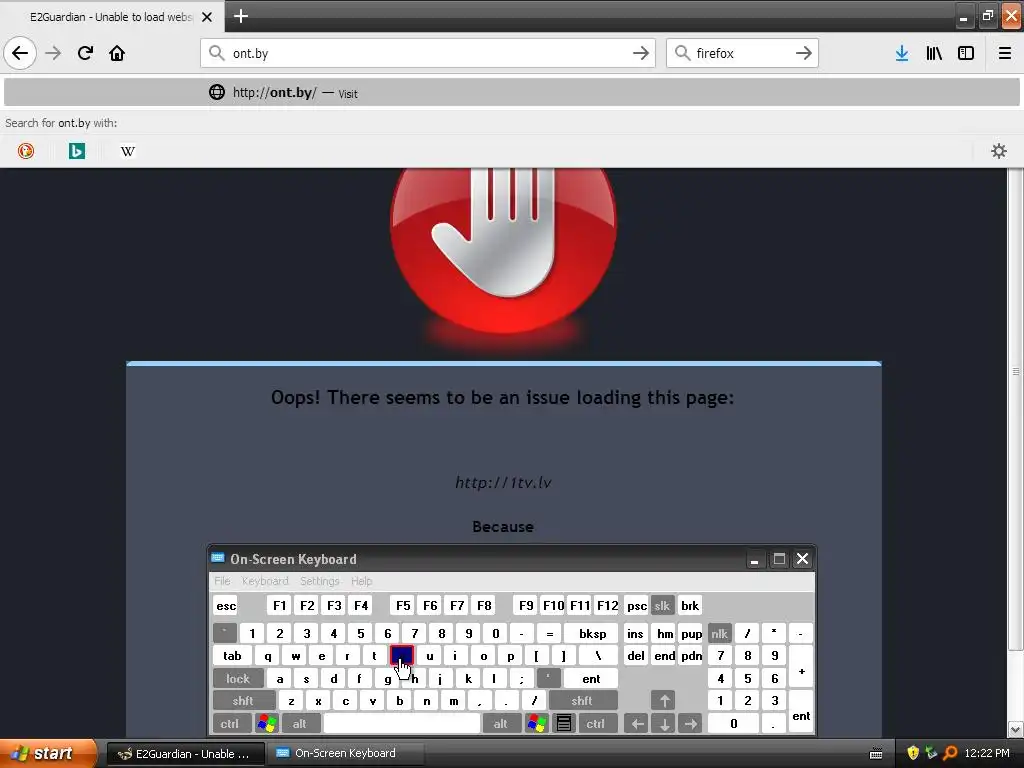Open the Keyboard menu in On-Screen Keyboard
Screen dimensions: 1024x768
[264, 581]
